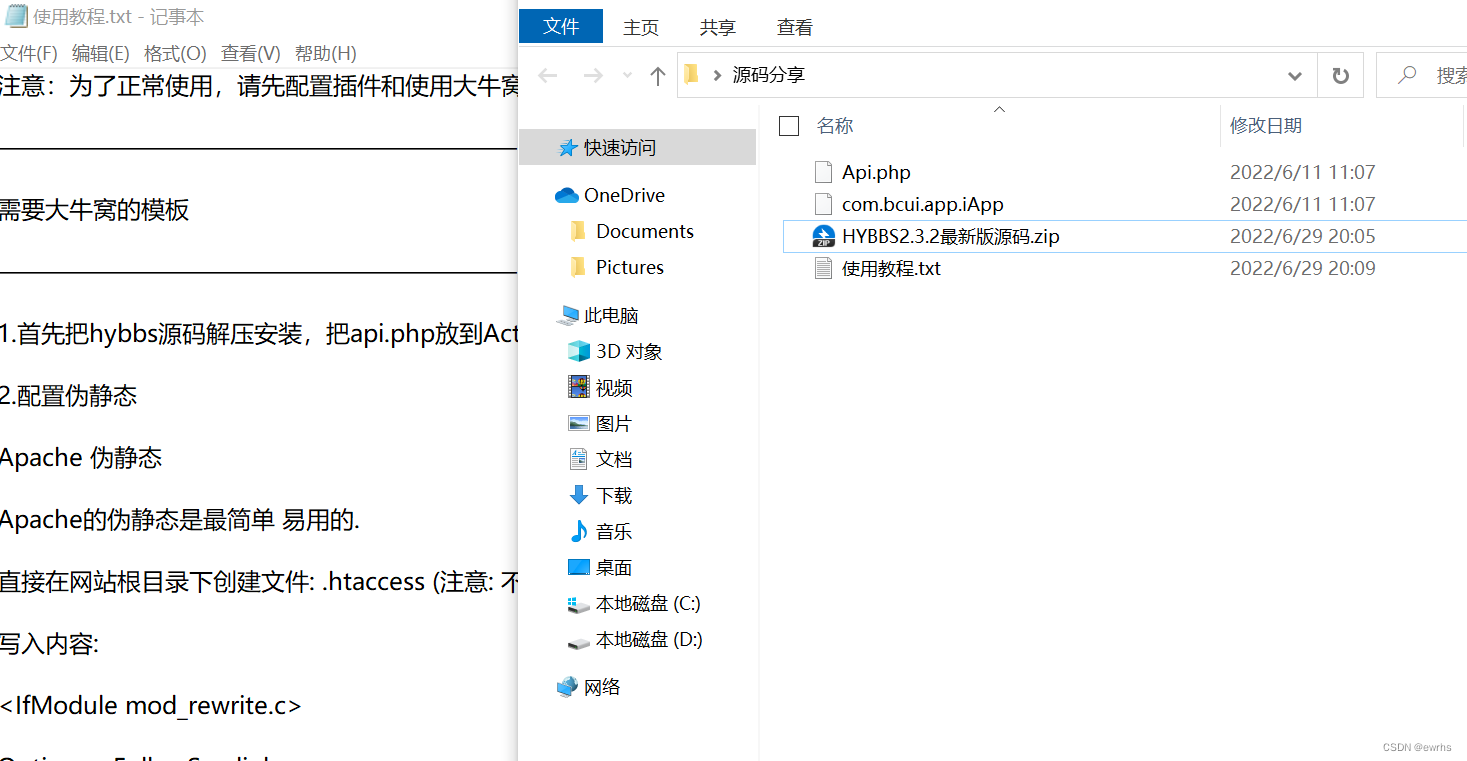Open the Api.php file
The image size is (1467, 761).
click(x=876, y=172)
